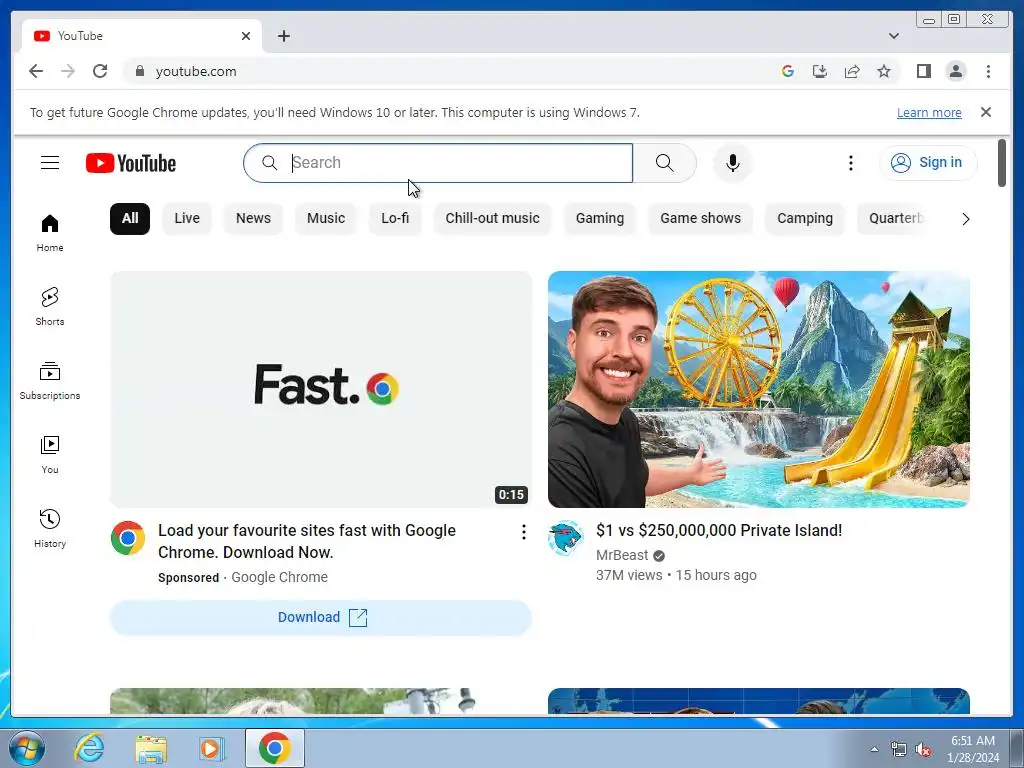View the site information lock icon
1024x768 pixels.
pos(139,71)
